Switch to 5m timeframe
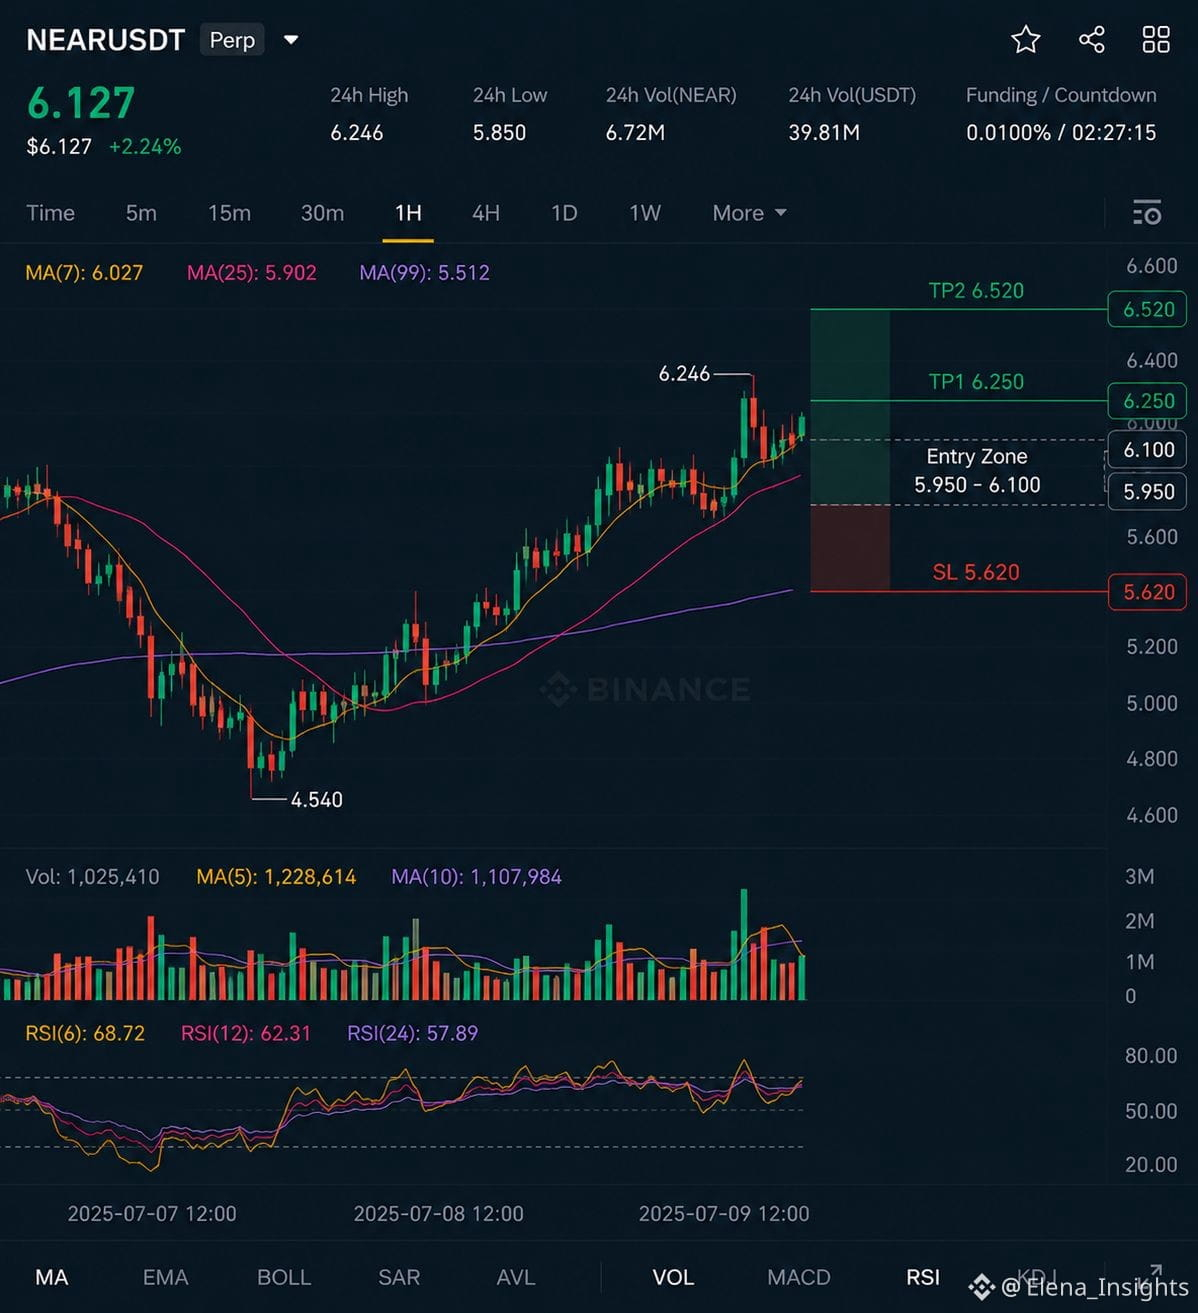The image size is (1198, 1313). tap(141, 213)
